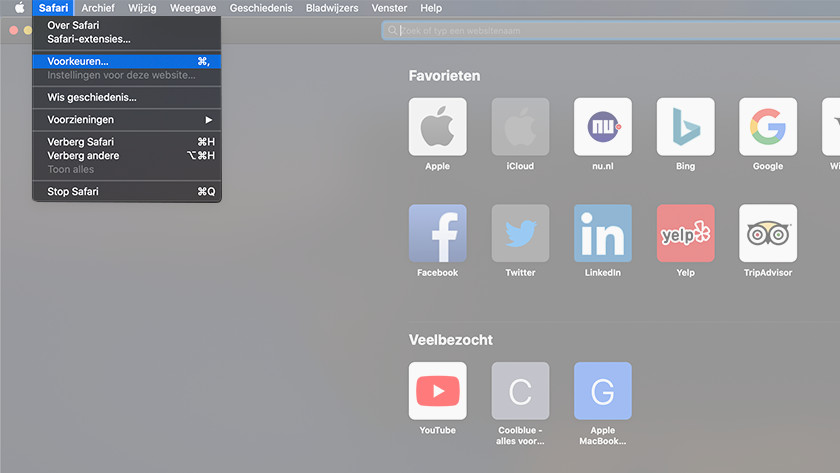840x473 pixels.
Task: Click the Favorieten heading
Action: (444, 76)
